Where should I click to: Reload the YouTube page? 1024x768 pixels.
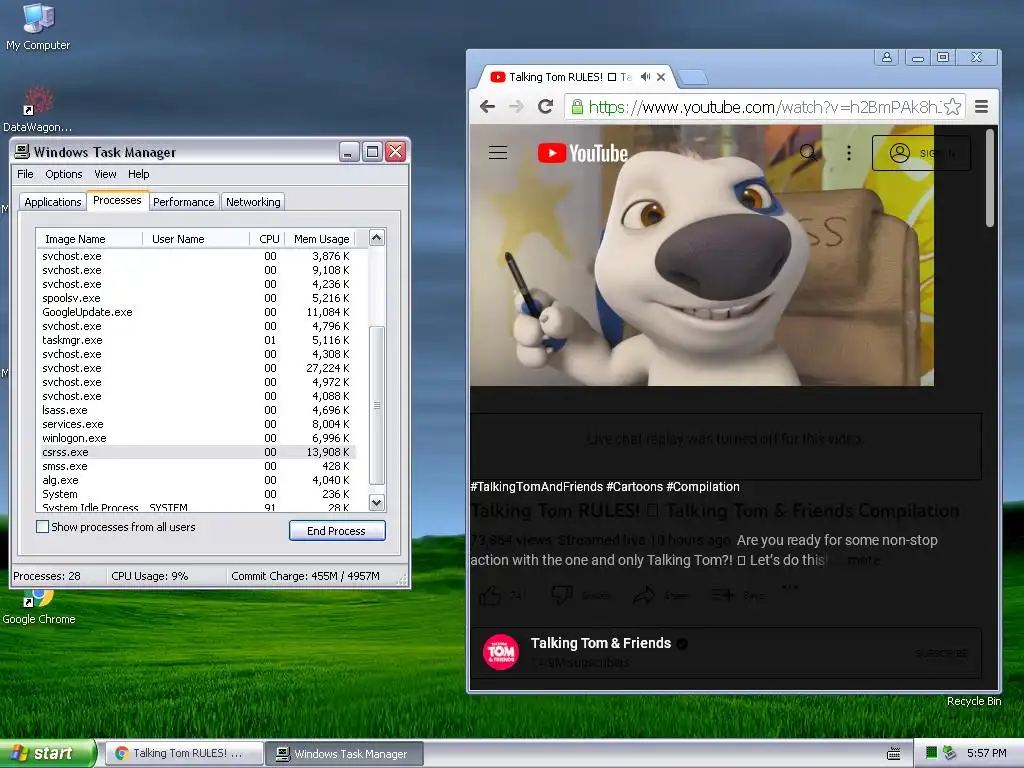click(545, 106)
